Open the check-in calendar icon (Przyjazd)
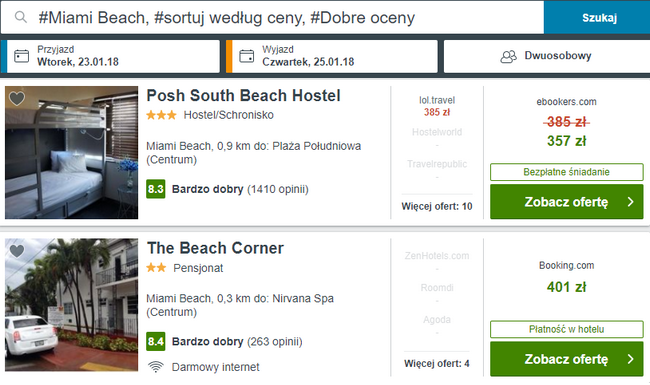This screenshot has height=385, width=650. coord(22,56)
